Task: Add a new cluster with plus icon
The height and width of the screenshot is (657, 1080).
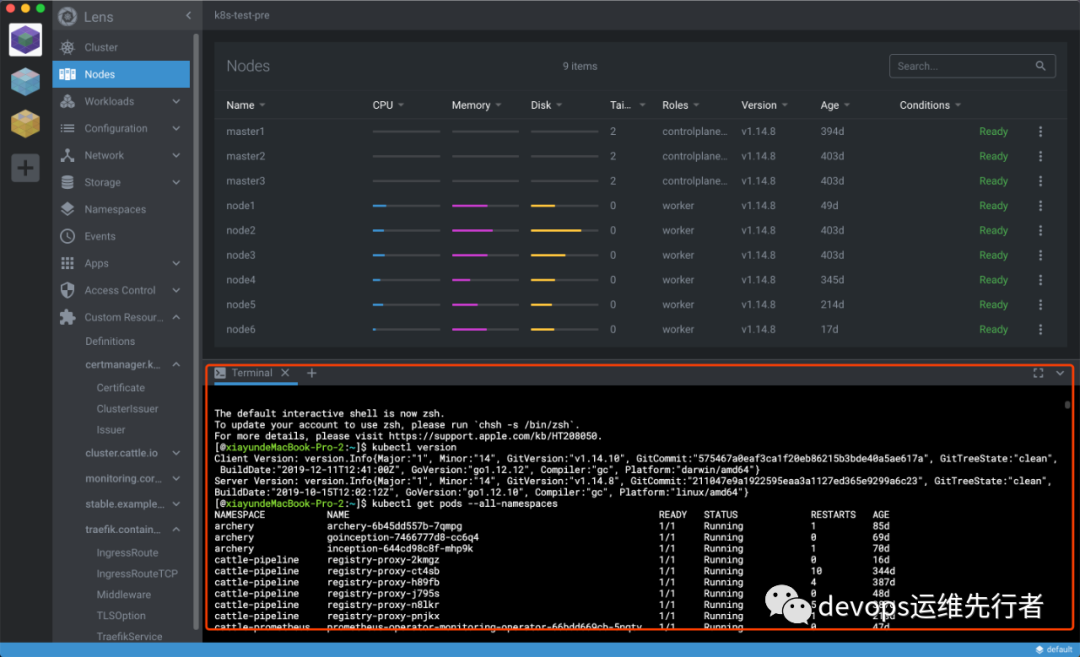Action: (x=25, y=168)
